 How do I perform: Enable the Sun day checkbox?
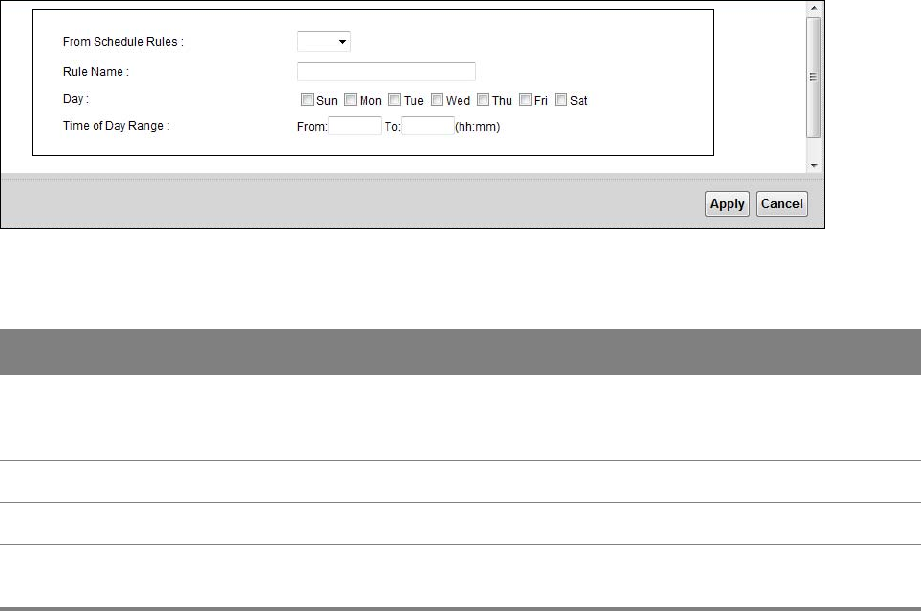307,100
